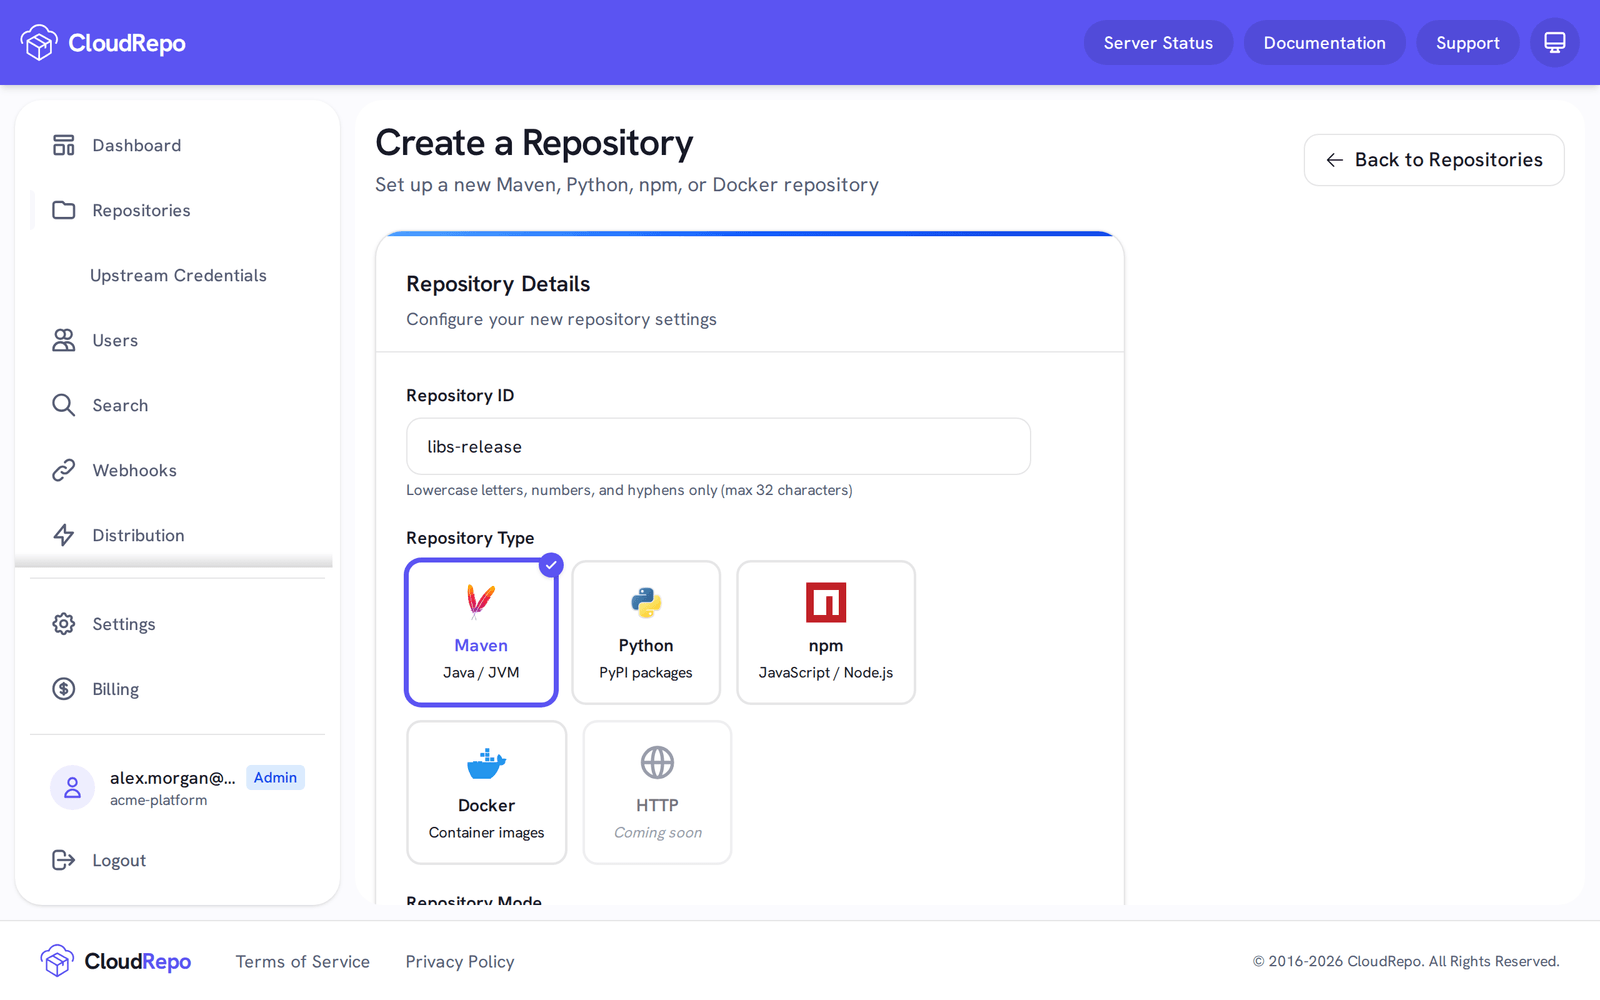
Task: Click the Logout arrow icon
Action: pyautogui.click(x=64, y=860)
